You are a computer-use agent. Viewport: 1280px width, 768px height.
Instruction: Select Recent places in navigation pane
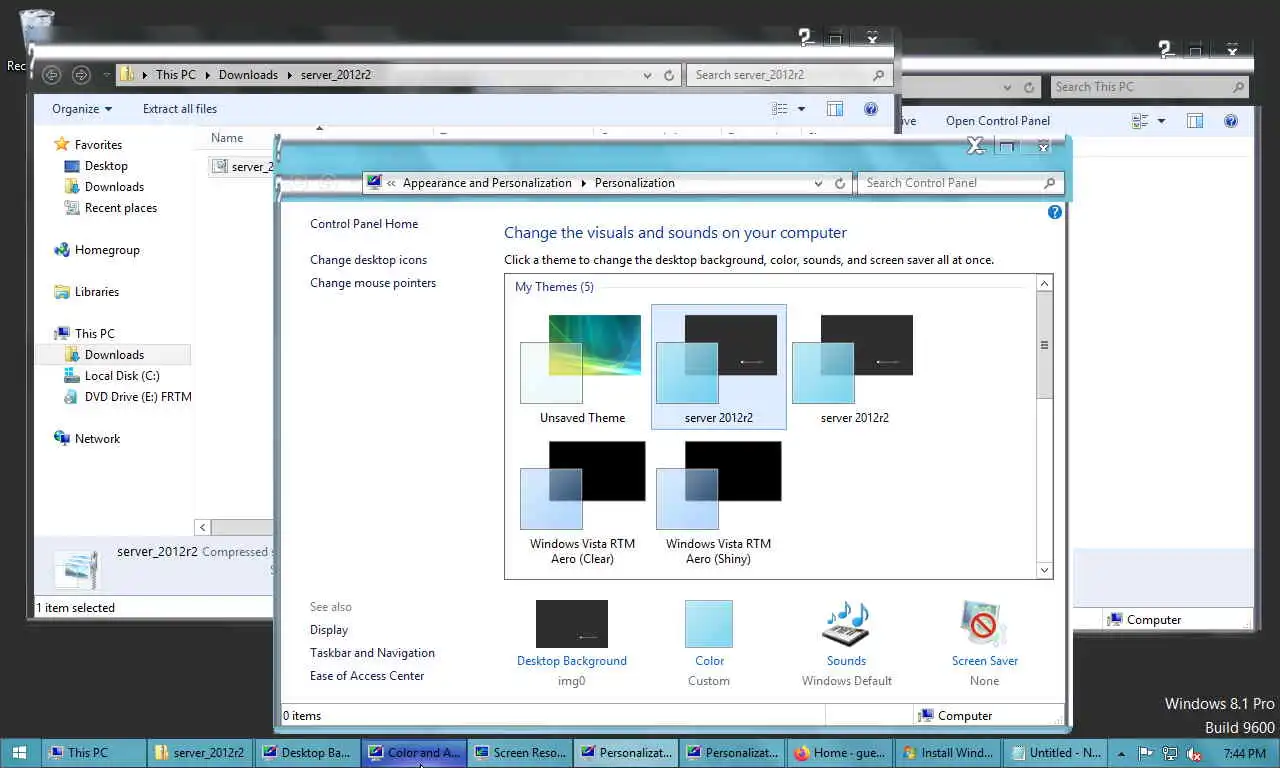(121, 208)
